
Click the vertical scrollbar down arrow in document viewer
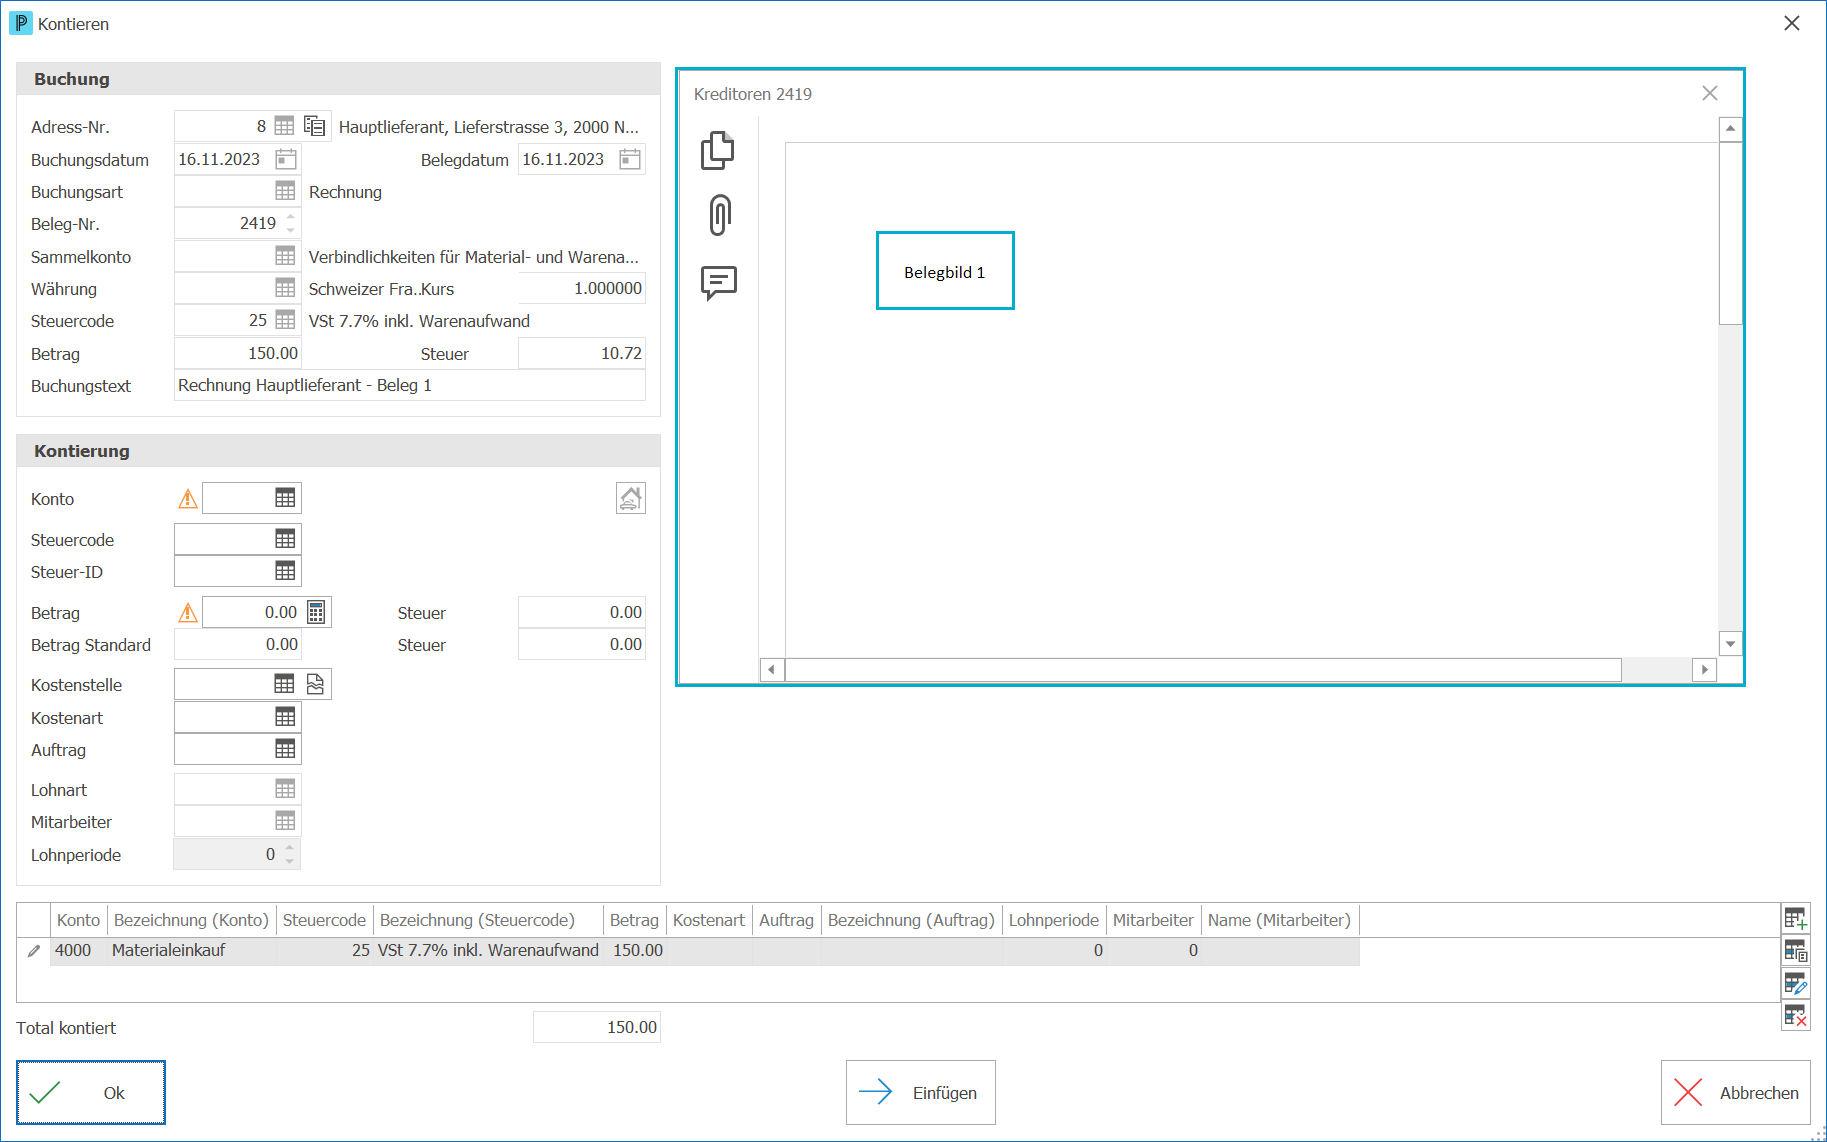[x=1730, y=644]
